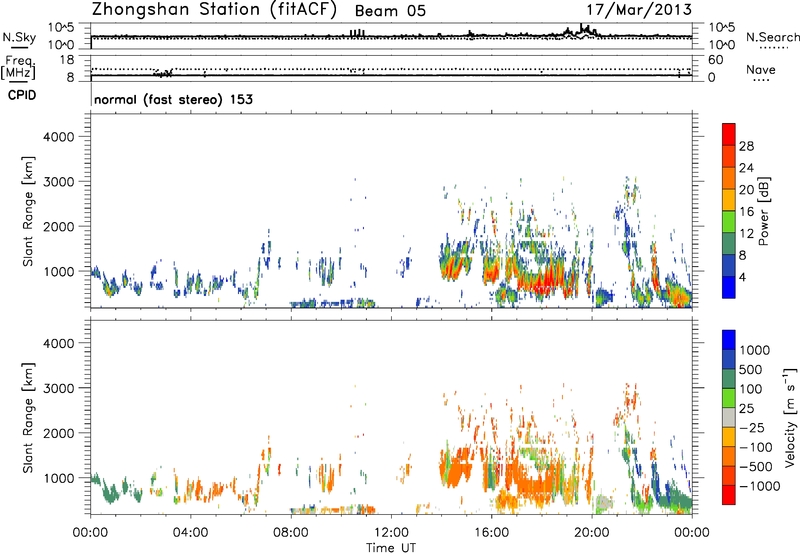Viewport: 800px width, 554px height.
Task: Click the '4' power scale value
Action: click(x=743, y=278)
